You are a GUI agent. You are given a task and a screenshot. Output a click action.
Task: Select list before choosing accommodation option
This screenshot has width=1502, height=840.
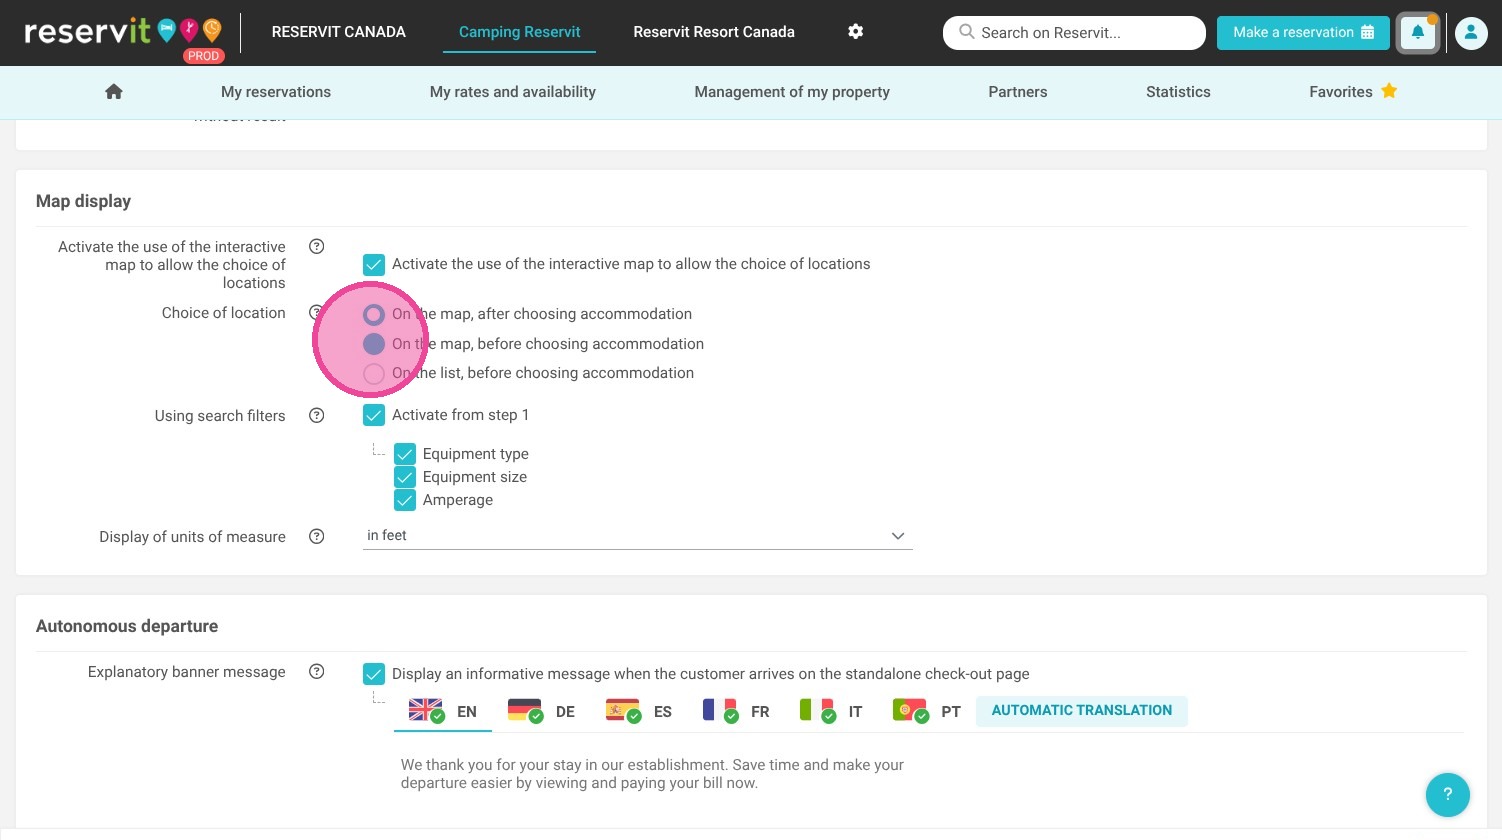click(x=374, y=374)
